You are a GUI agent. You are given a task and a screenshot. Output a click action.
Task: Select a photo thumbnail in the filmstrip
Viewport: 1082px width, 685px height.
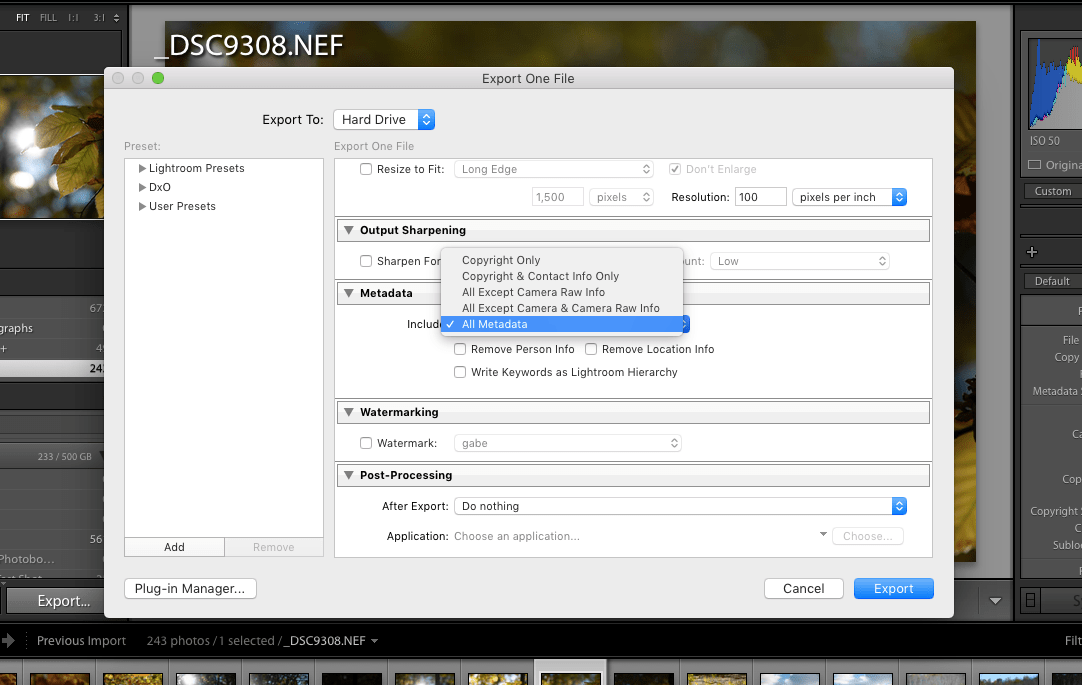[570, 673]
